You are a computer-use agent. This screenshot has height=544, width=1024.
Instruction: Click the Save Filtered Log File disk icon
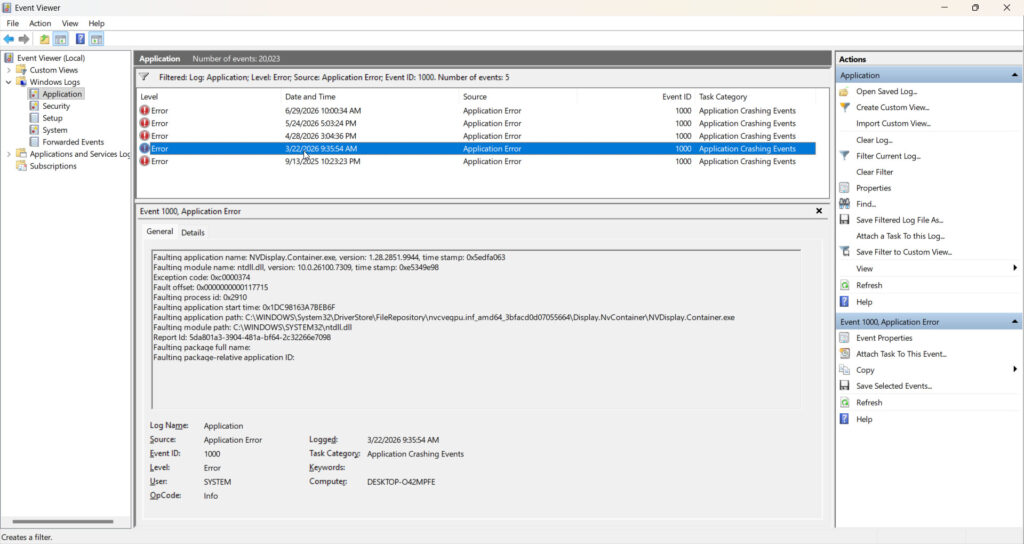(x=844, y=220)
